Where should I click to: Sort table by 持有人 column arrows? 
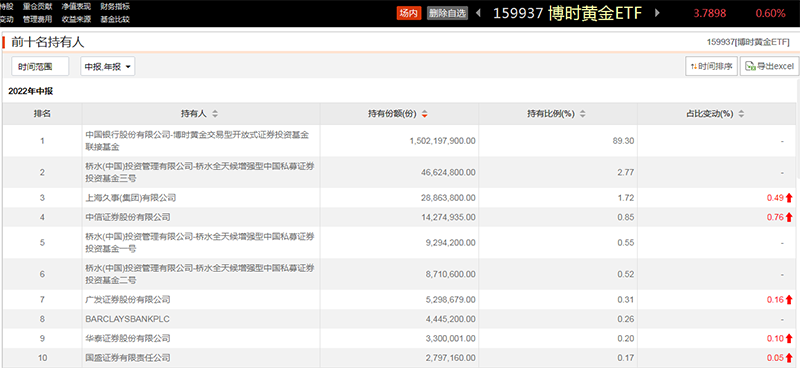[x=215, y=114]
